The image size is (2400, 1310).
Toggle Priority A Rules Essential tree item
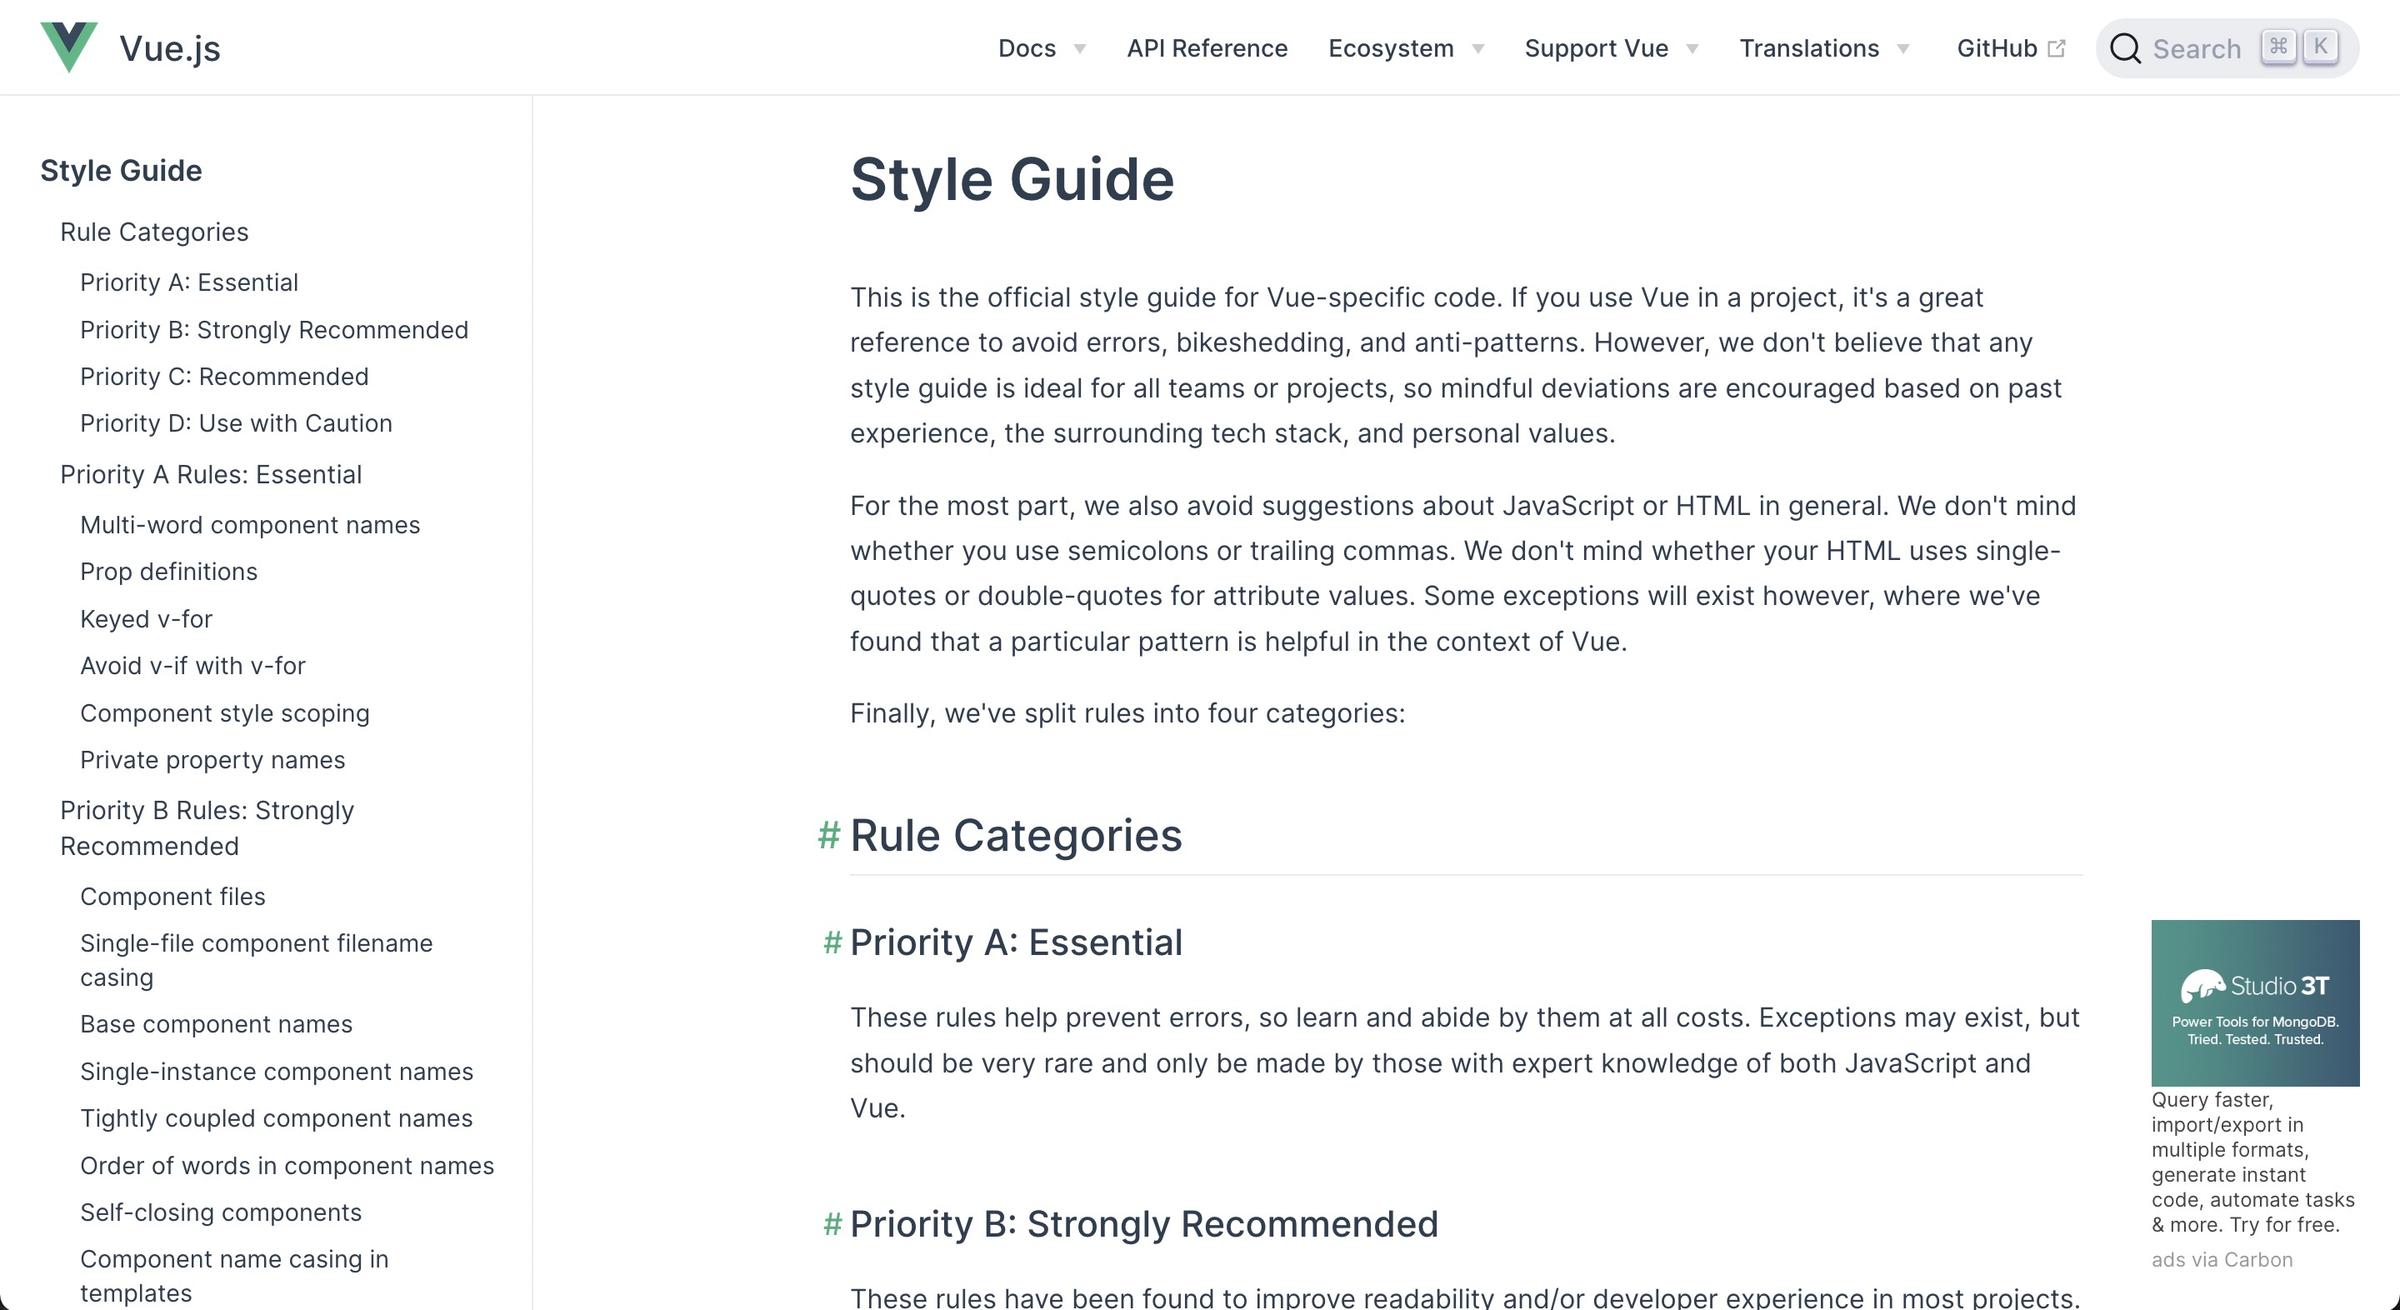click(x=210, y=473)
